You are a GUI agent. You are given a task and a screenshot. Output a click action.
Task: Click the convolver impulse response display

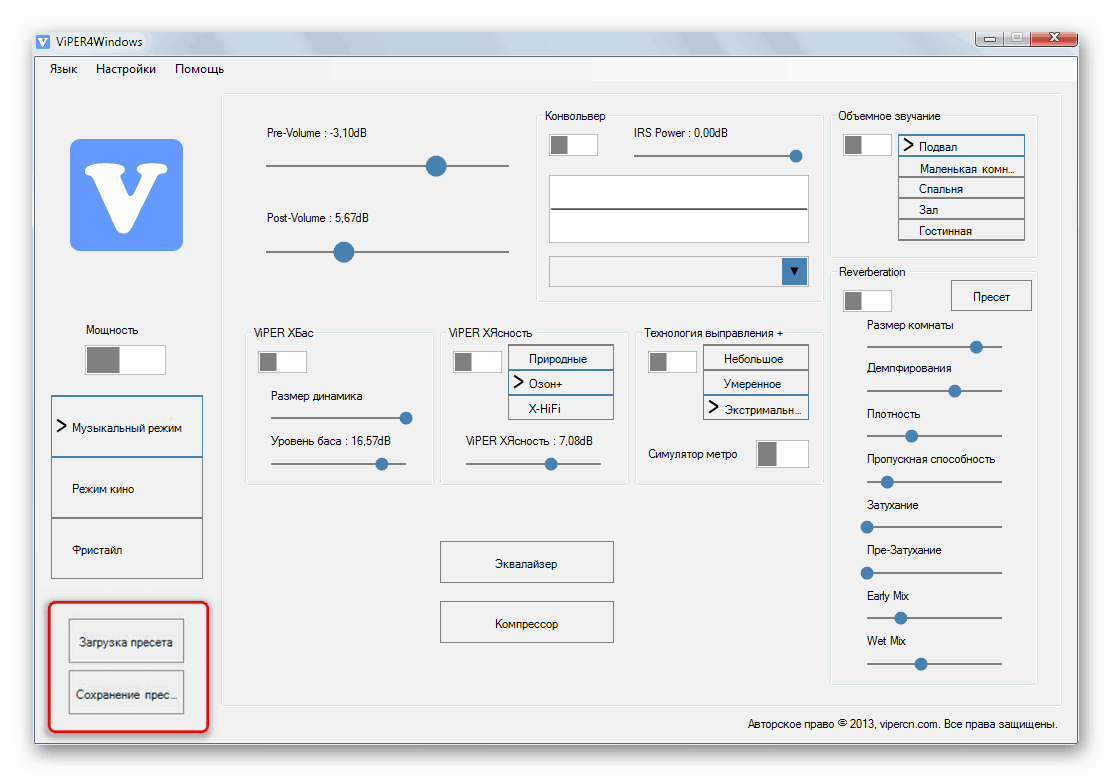point(679,209)
